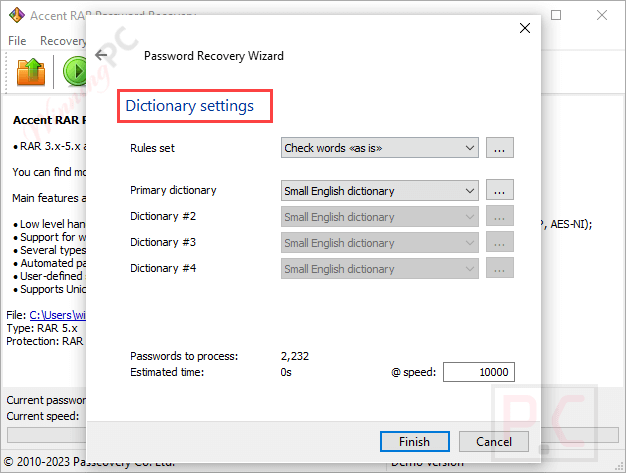
Task: Click the Passwords to process value 2,232
Action: [295, 356]
